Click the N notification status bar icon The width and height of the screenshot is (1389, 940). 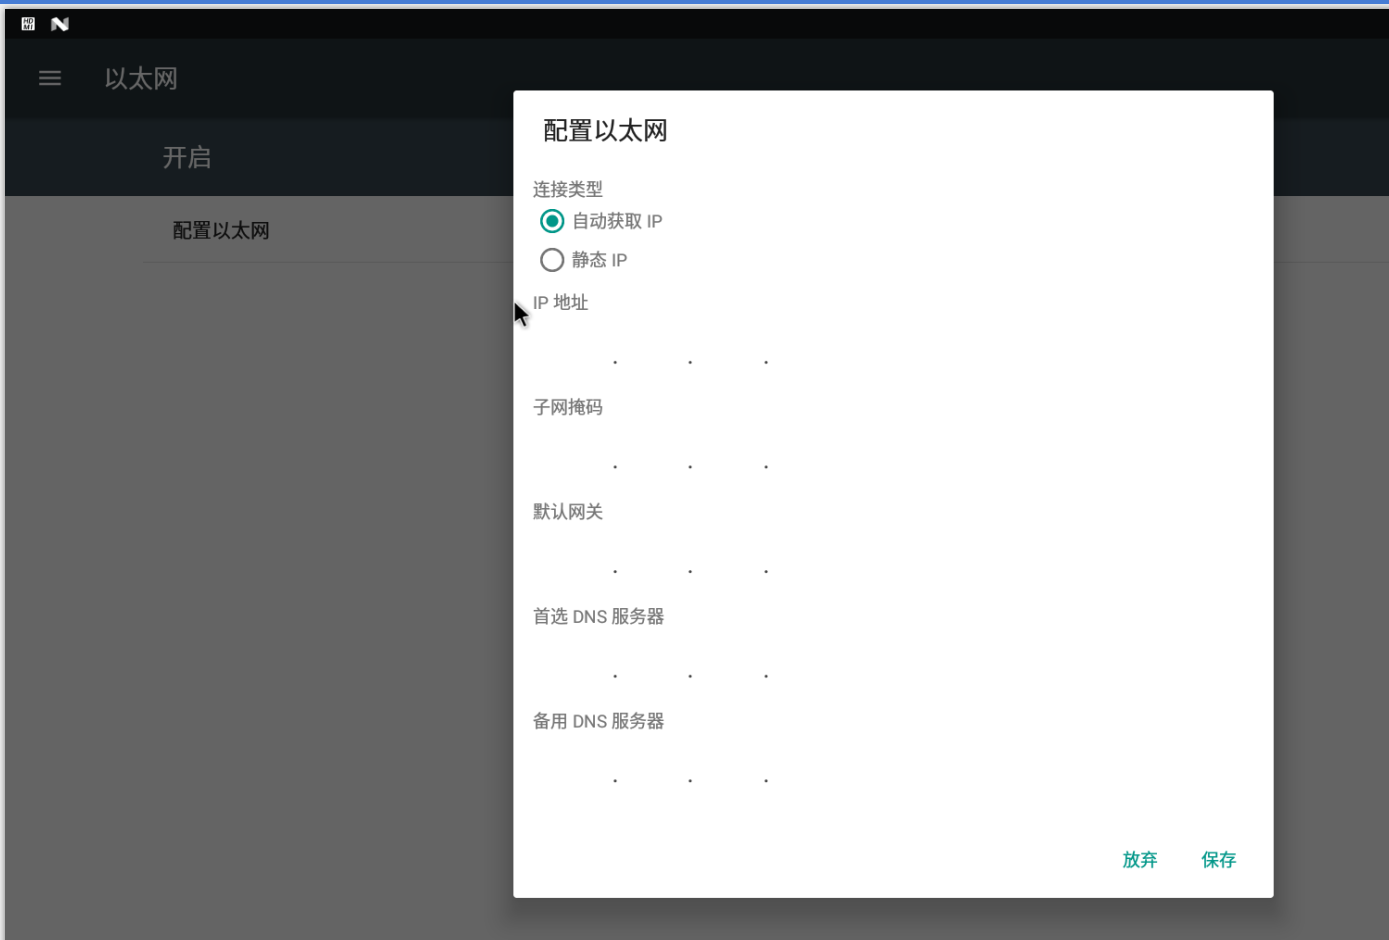pyautogui.click(x=60, y=24)
